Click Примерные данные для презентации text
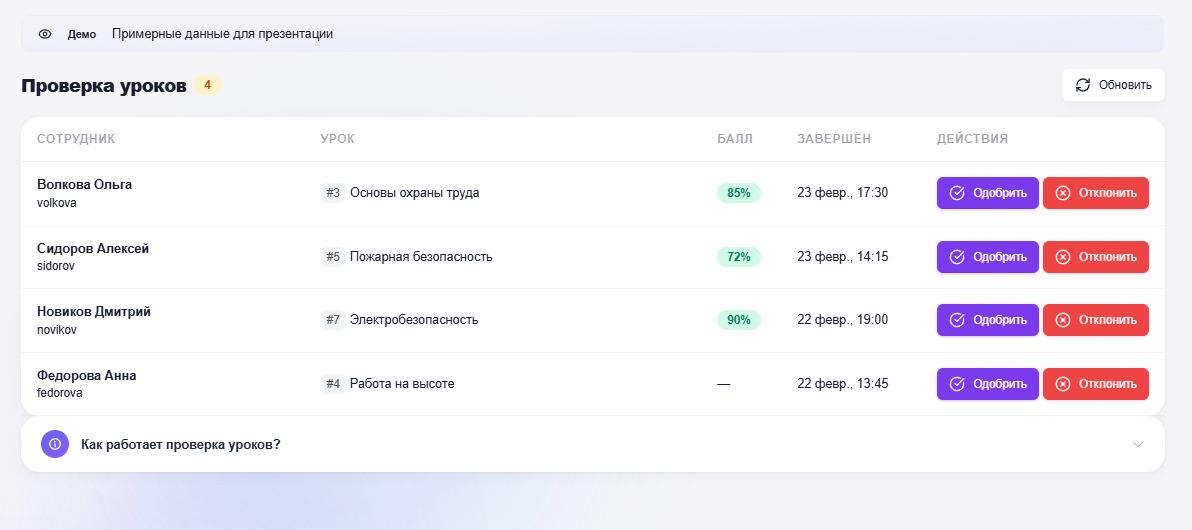This screenshot has width=1192, height=530. point(222,34)
